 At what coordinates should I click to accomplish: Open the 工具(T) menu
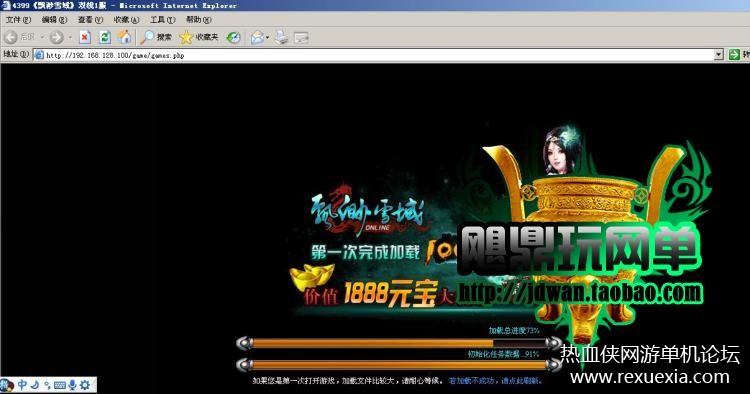pyautogui.click(x=163, y=20)
